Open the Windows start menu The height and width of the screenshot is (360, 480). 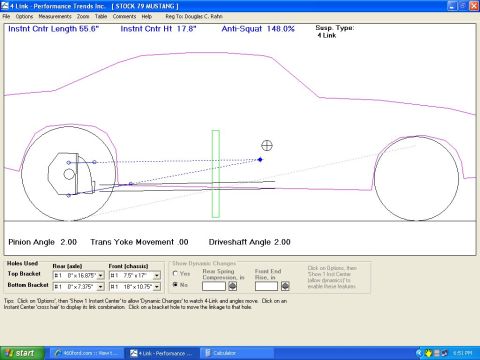coord(22,353)
